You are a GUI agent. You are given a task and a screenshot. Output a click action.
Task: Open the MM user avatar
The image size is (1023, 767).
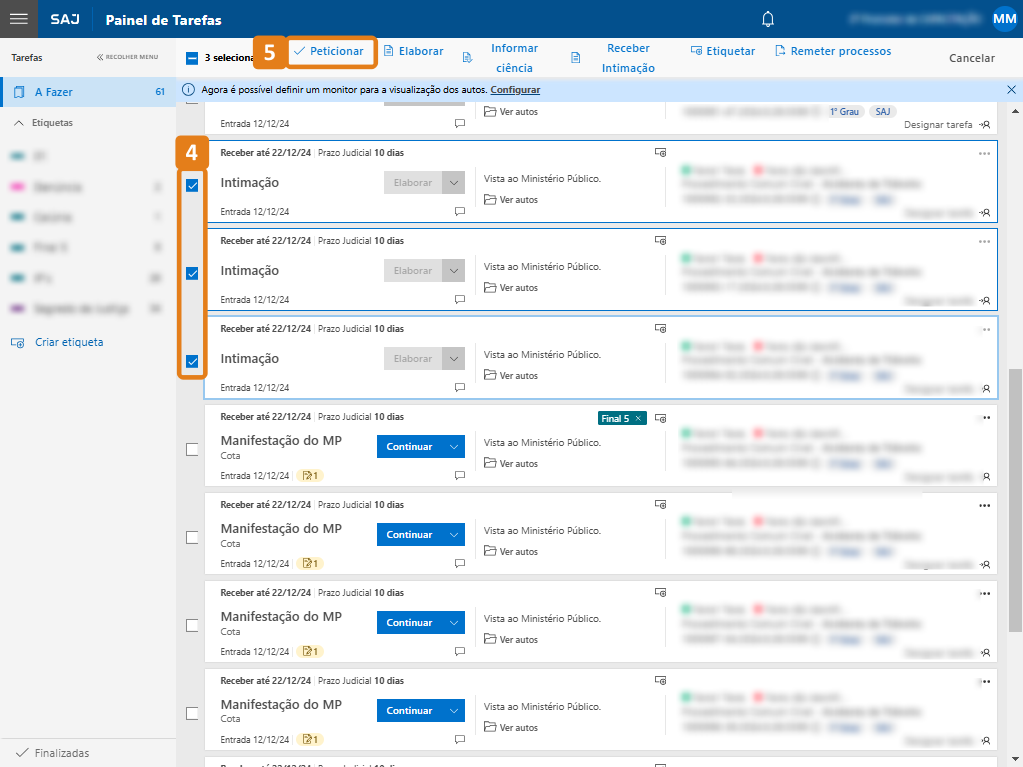point(1004,19)
